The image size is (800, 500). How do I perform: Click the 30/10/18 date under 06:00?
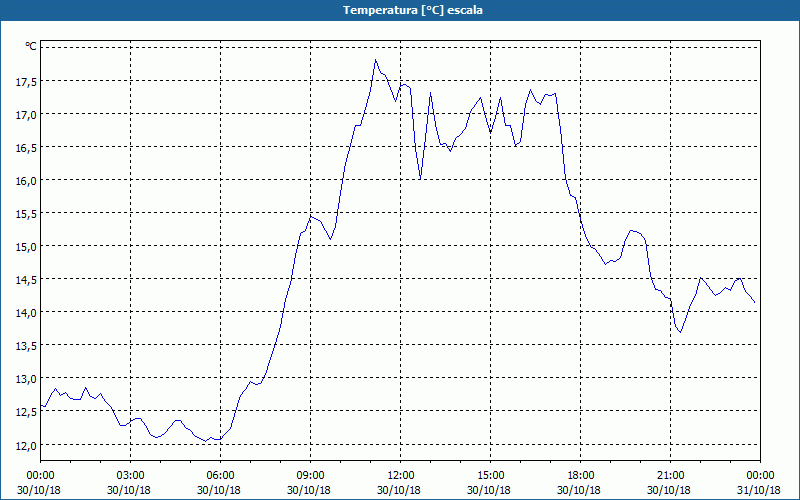pos(219,490)
